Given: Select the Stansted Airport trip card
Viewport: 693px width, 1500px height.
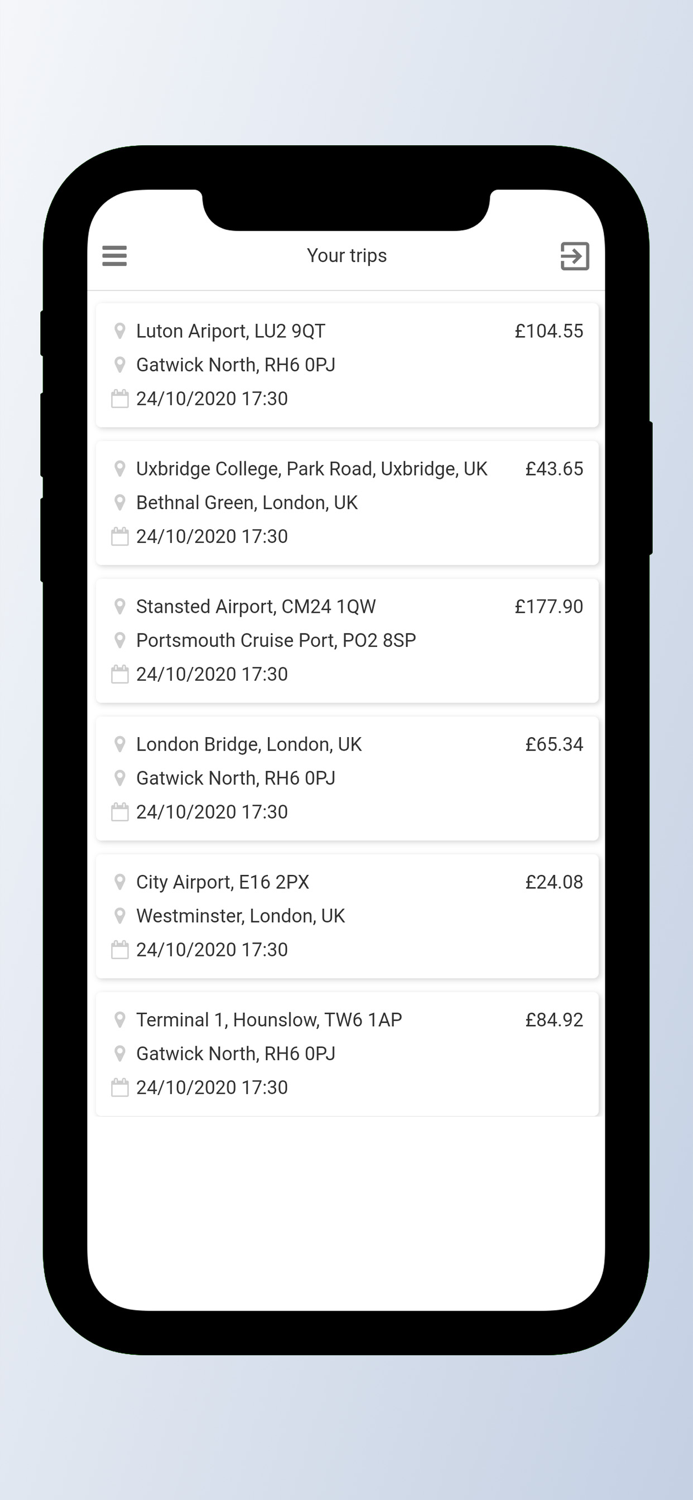Looking at the screenshot, I should [347, 640].
